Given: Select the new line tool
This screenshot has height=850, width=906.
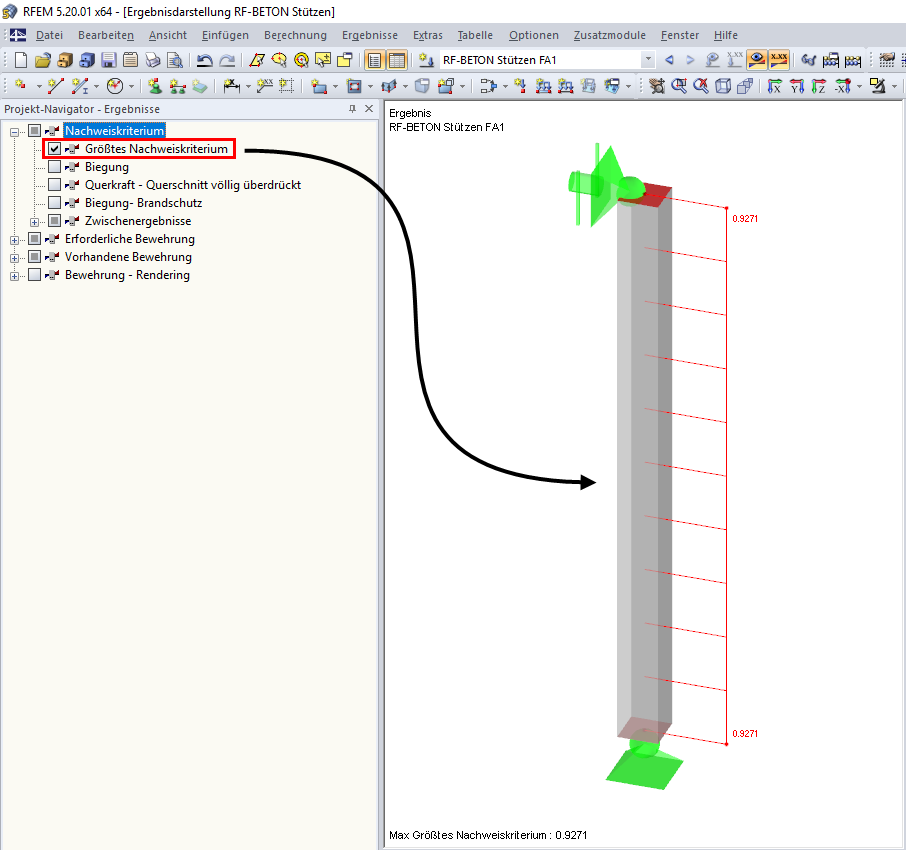Looking at the screenshot, I should (x=55, y=86).
